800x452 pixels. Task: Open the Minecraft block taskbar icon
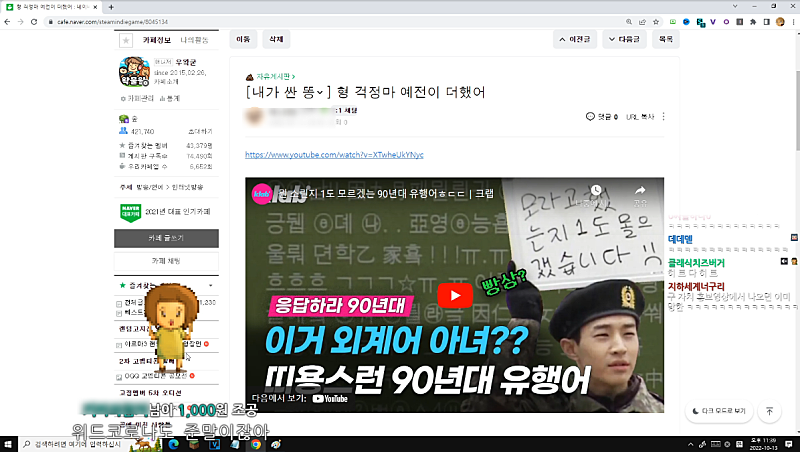pos(194,444)
